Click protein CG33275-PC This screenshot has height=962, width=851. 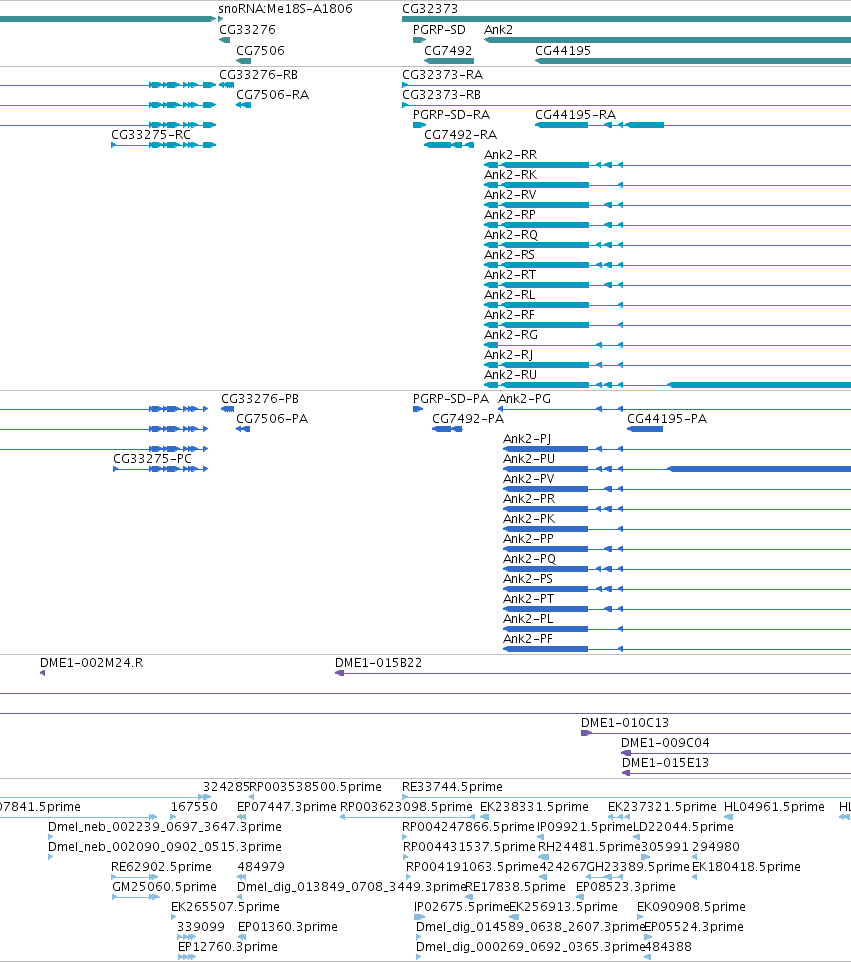coord(152,458)
